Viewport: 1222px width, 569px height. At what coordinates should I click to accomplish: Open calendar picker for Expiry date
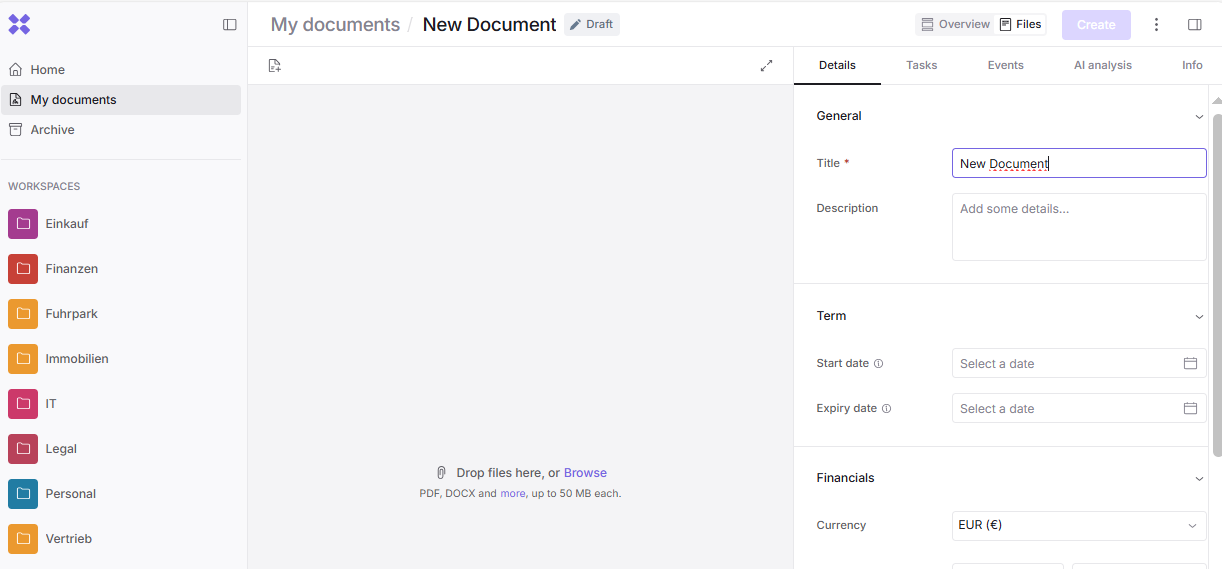click(1190, 408)
